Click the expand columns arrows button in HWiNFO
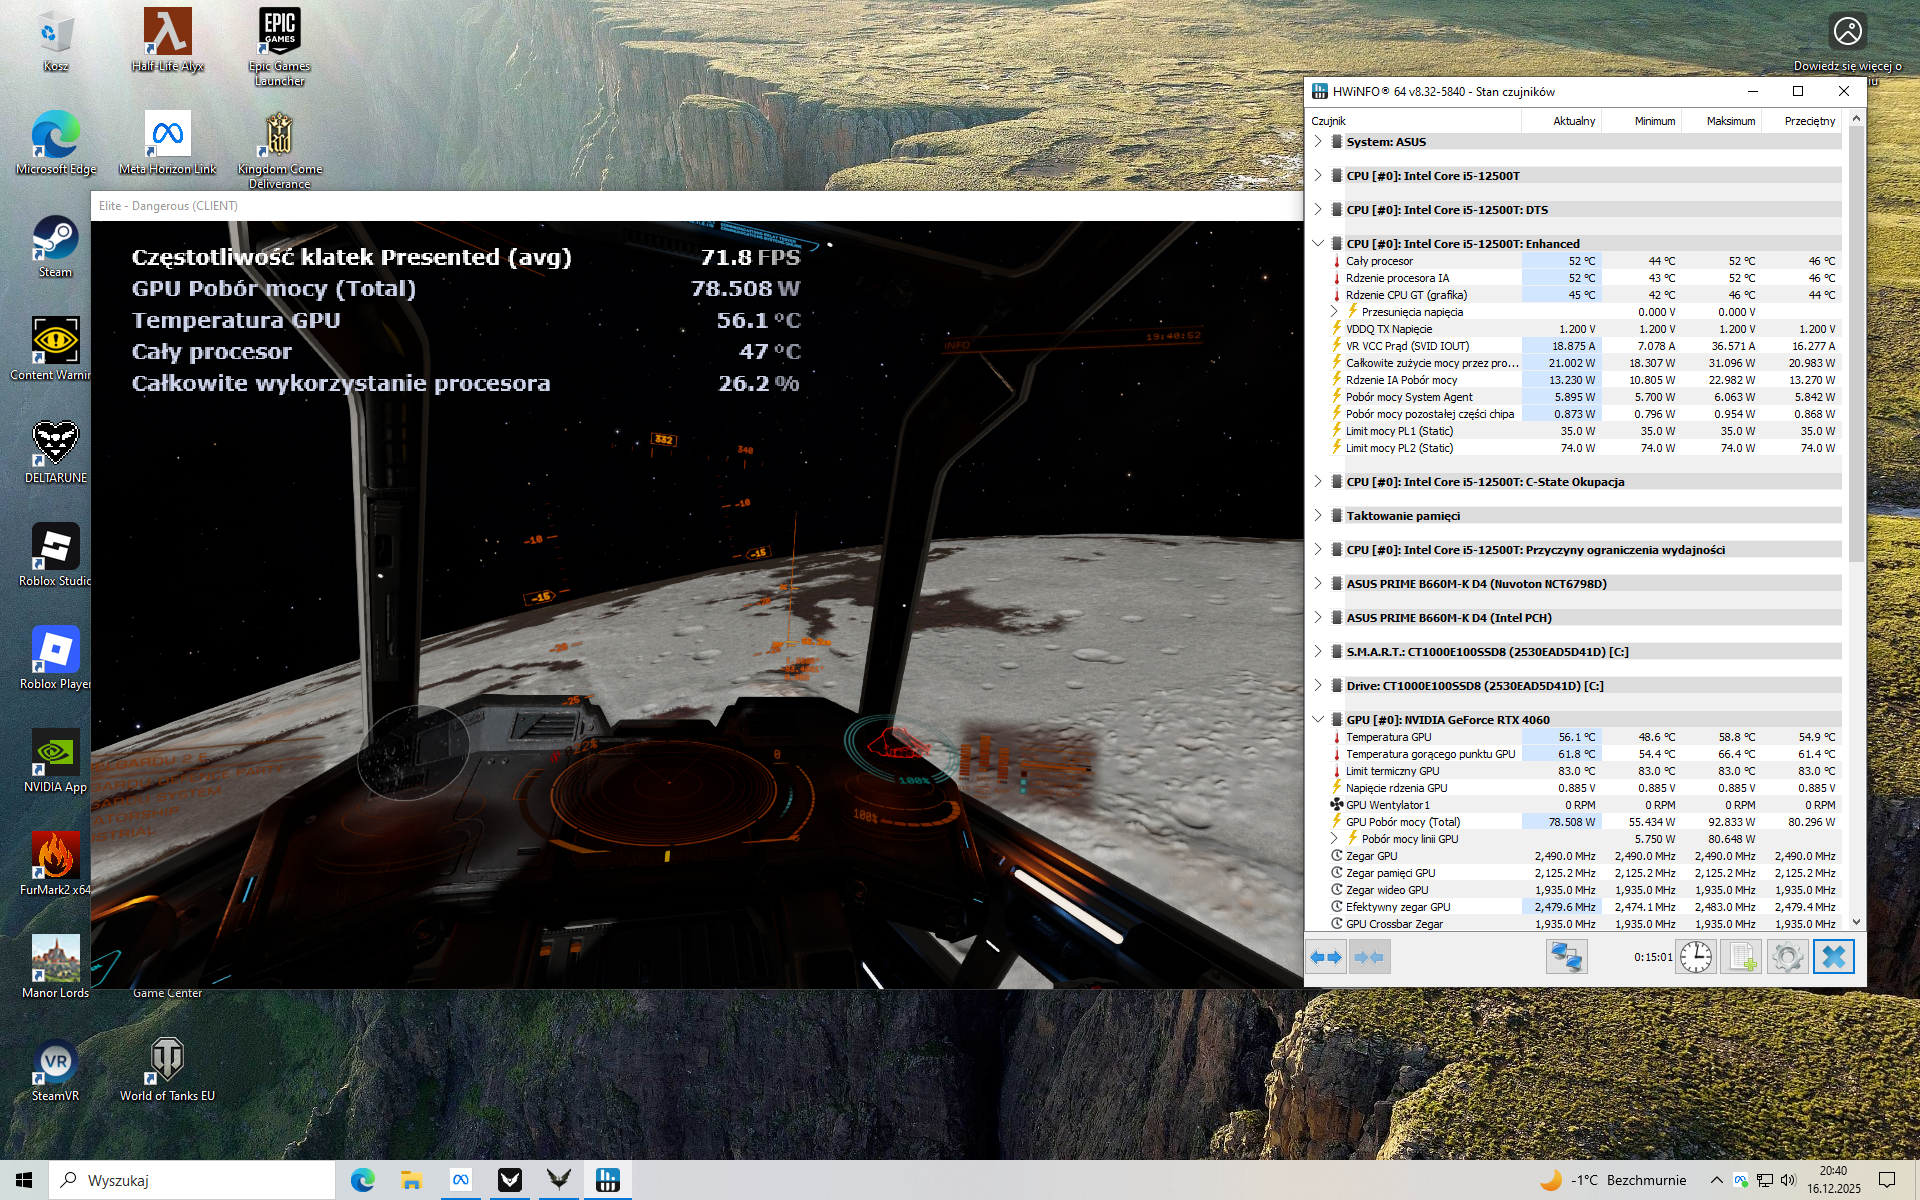This screenshot has height=1200, width=1920. click(1326, 957)
